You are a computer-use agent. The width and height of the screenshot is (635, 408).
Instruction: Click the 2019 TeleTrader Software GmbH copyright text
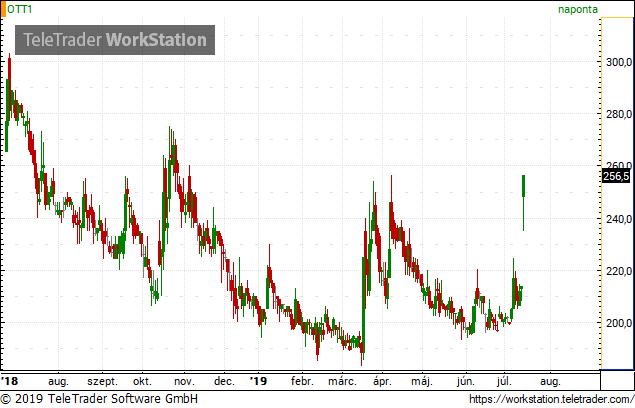pyautogui.click(x=99, y=399)
